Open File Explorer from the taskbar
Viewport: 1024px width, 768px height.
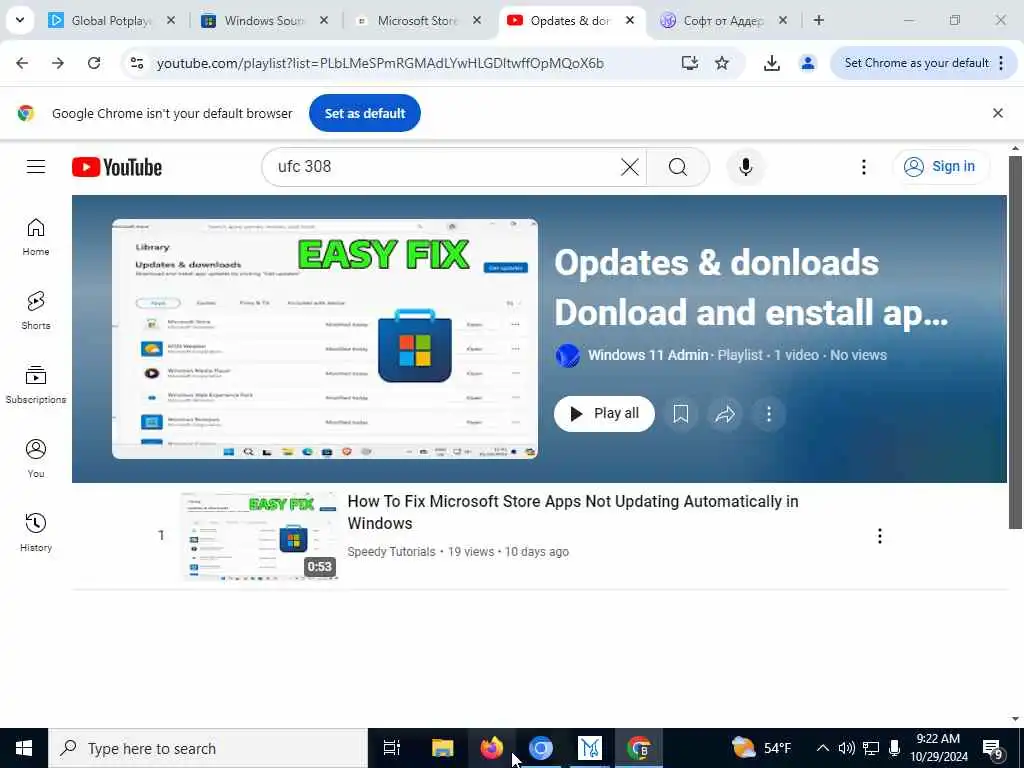tap(442, 748)
